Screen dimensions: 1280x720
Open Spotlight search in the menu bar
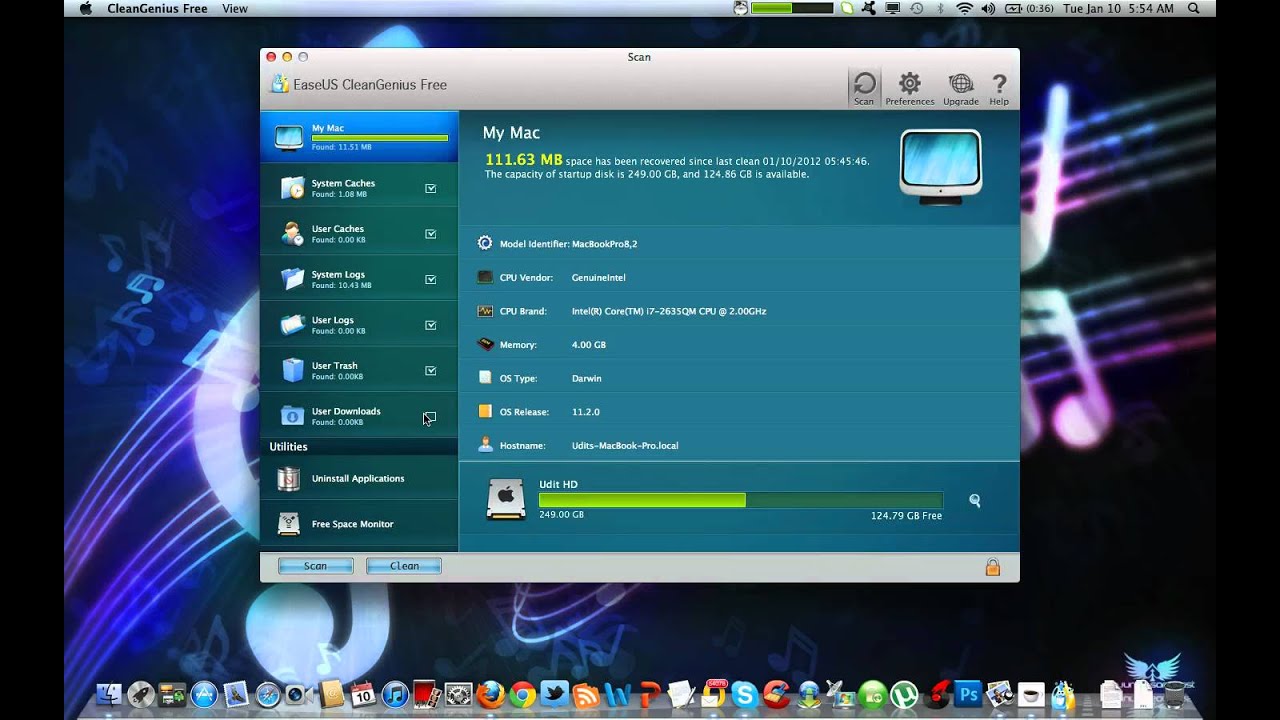1193,8
